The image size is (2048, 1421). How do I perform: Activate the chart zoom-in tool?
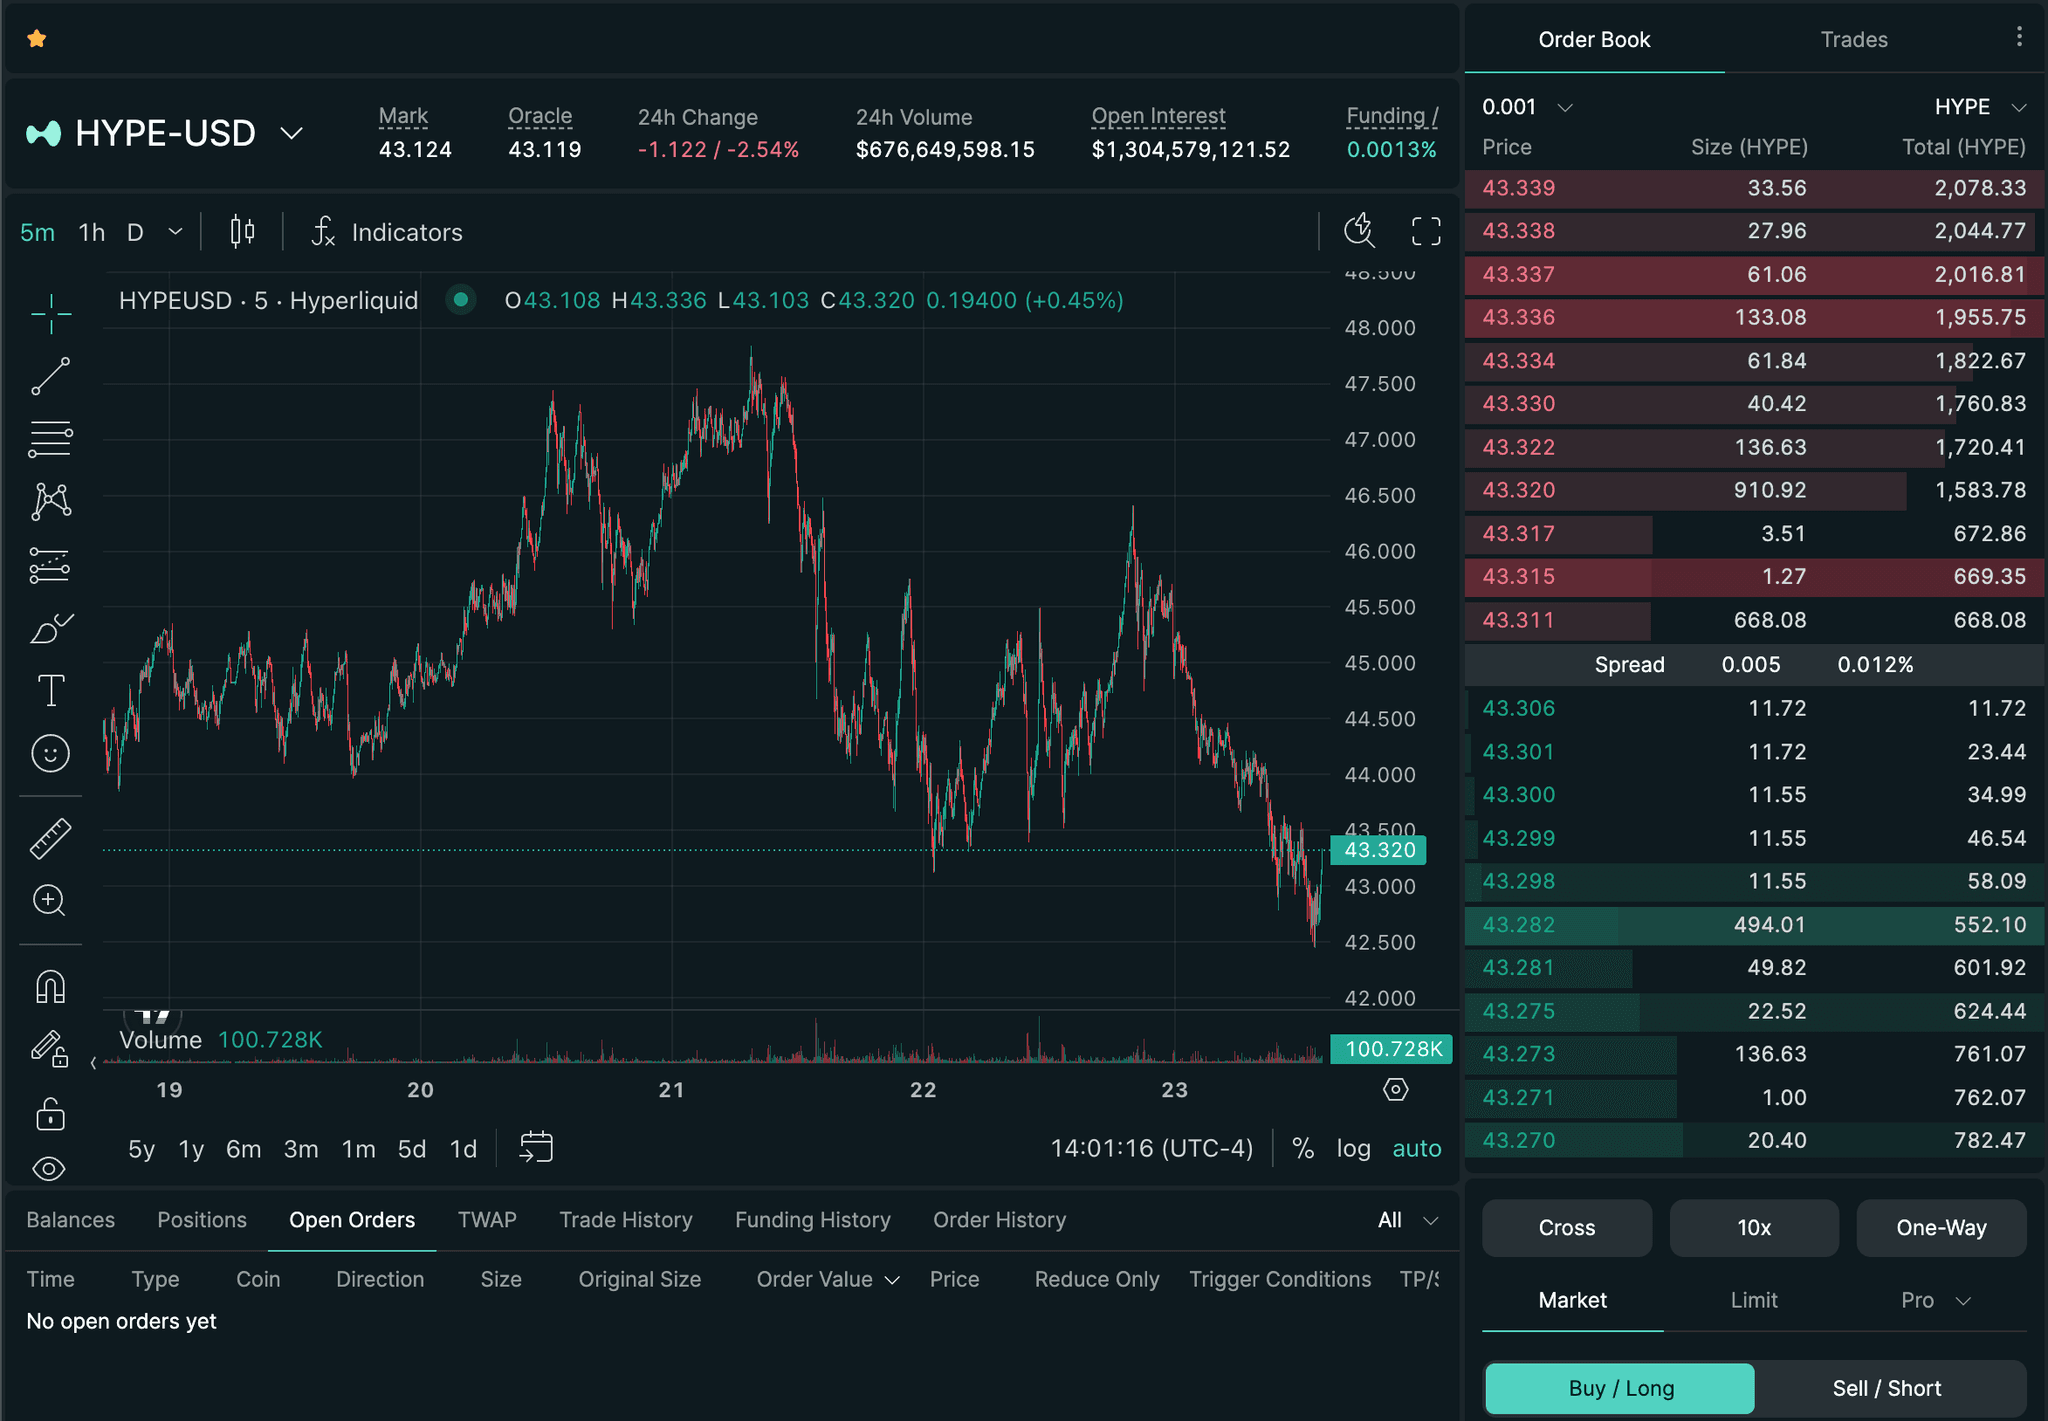tap(50, 901)
